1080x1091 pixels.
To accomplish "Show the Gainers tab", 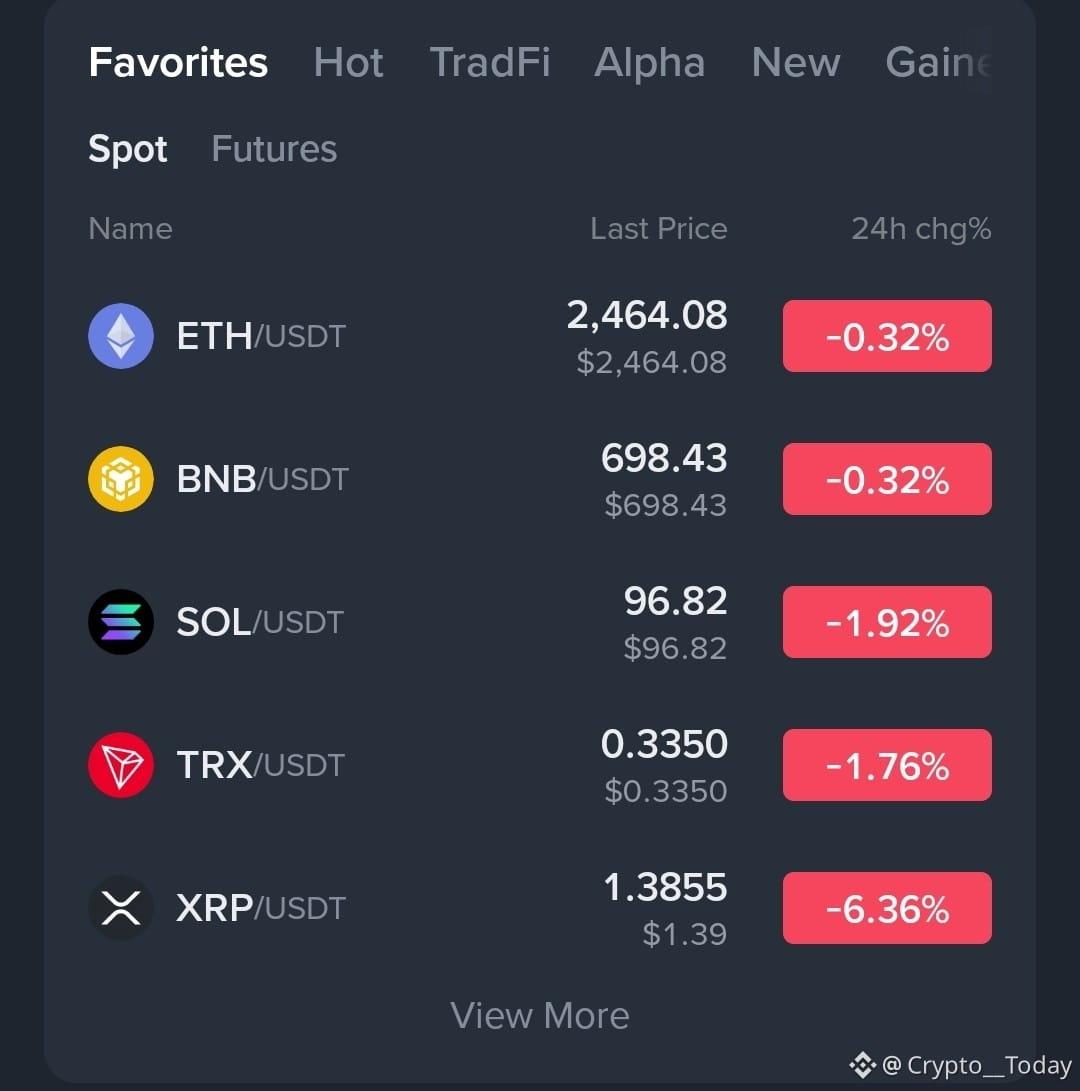I will [938, 63].
